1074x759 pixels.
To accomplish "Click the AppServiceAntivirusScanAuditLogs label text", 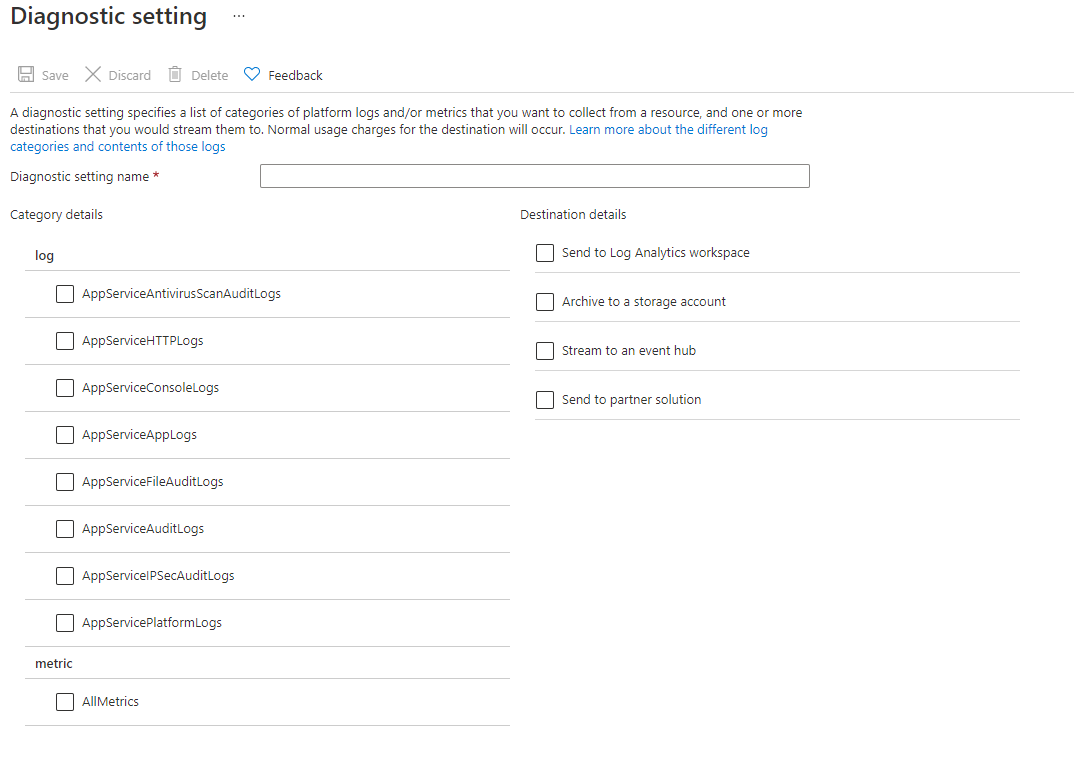I will pyautogui.click(x=182, y=294).
